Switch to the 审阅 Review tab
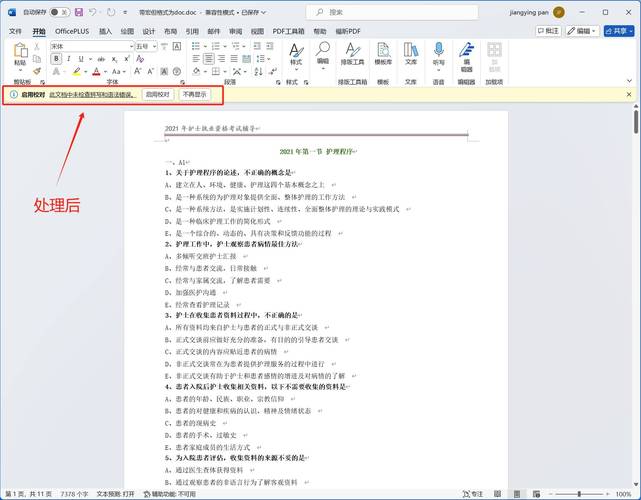Image resolution: width=641 pixels, height=500 pixels. [235, 31]
